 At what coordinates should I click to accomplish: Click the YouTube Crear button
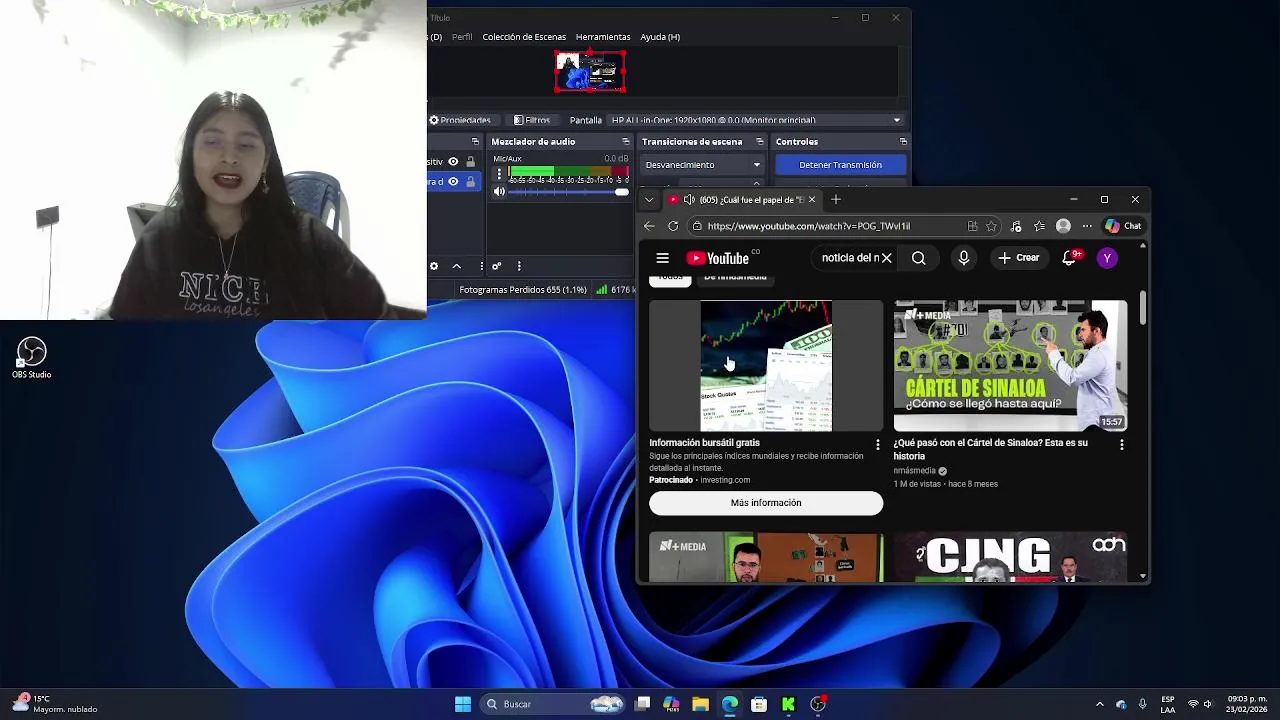[x=1019, y=258]
